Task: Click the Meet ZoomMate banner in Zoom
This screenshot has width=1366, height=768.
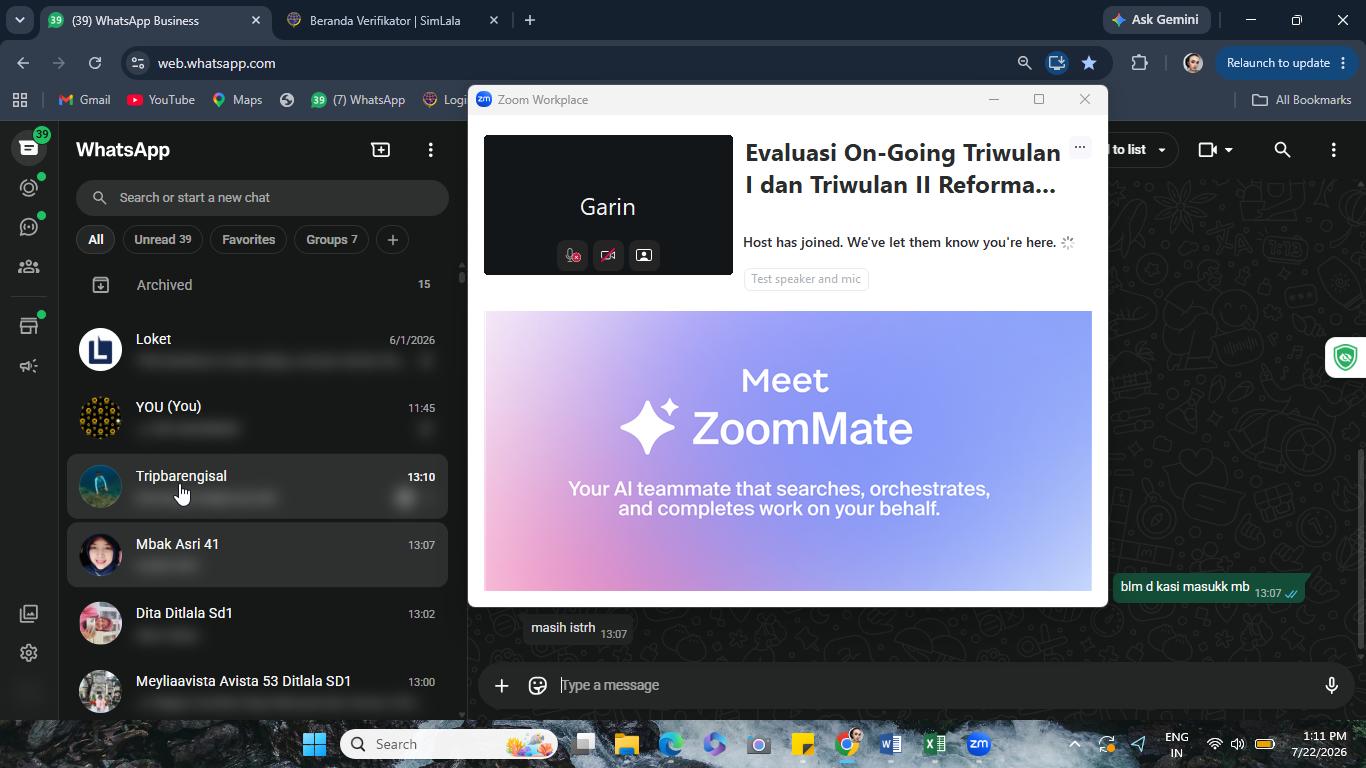Action: click(788, 451)
